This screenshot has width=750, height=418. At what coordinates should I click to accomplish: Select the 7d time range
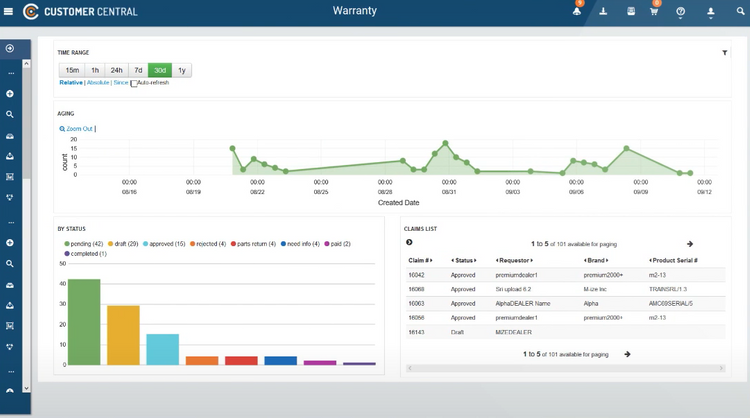click(x=138, y=70)
